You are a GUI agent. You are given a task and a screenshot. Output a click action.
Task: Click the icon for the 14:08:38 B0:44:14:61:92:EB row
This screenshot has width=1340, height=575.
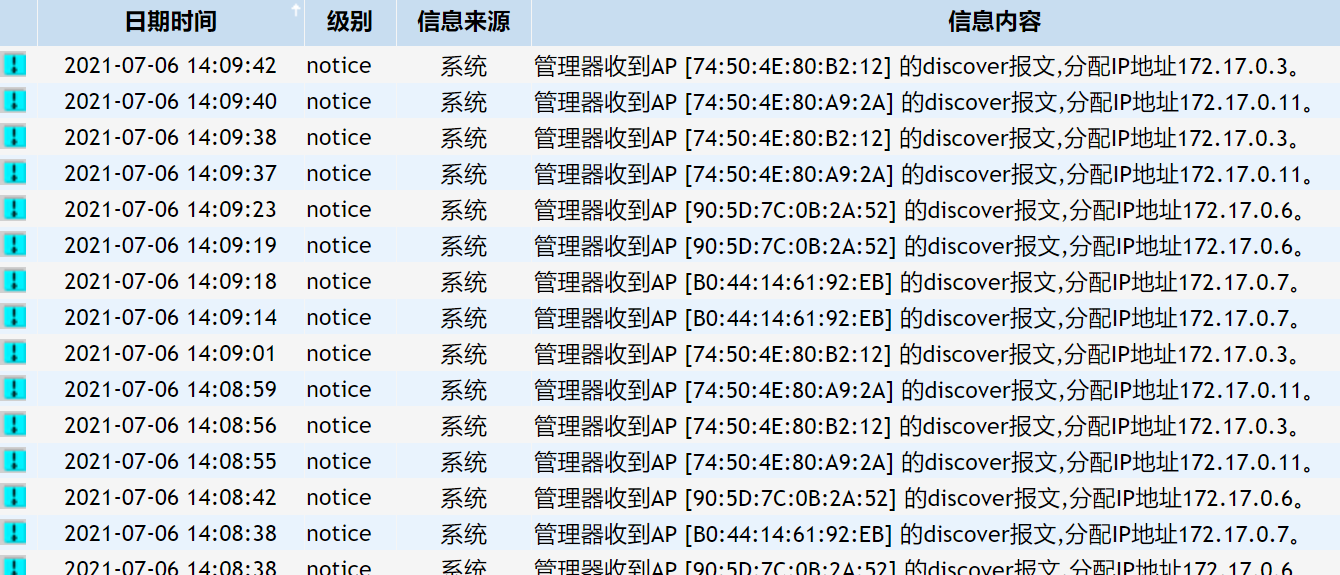click(14, 534)
